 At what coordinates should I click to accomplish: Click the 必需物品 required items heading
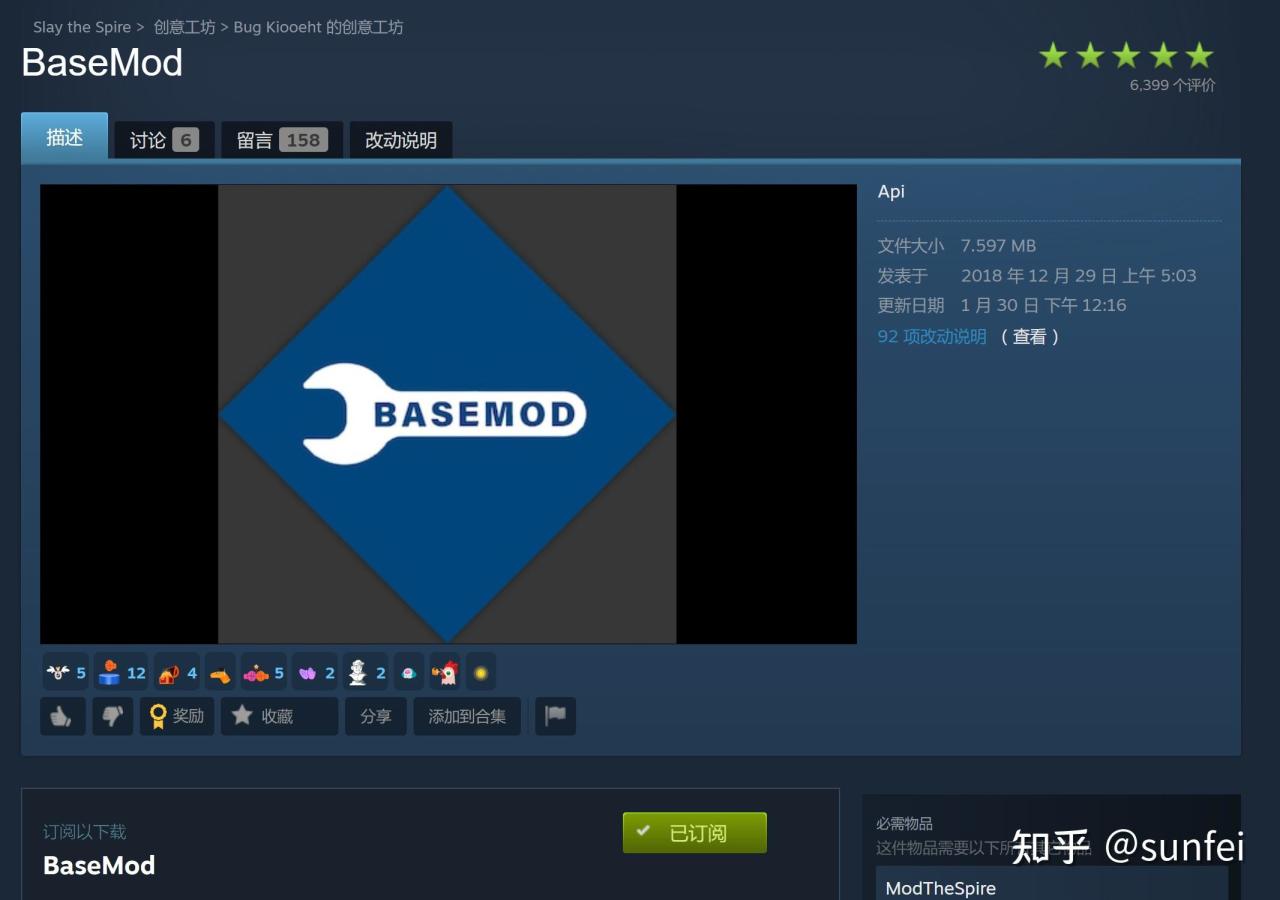pyautogui.click(x=904, y=823)
